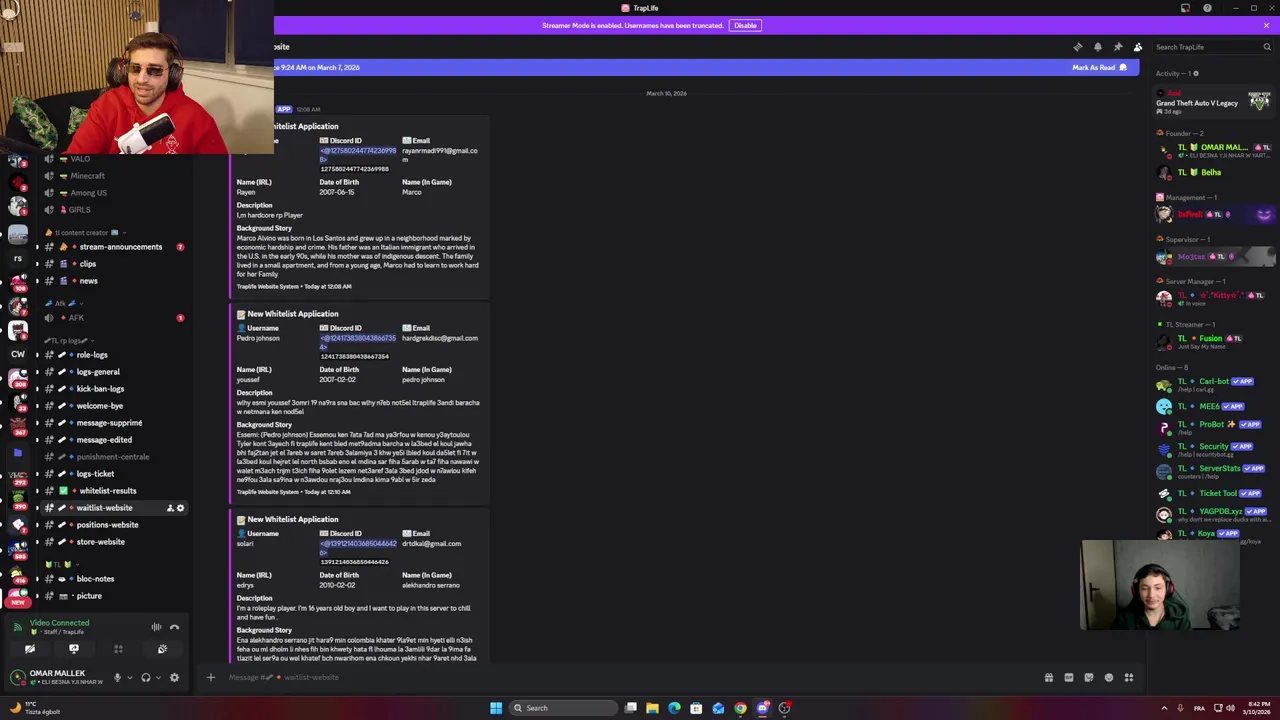Click the search magnifier in Search TrapLife
This screenshot has height=720, width=1280.
(1267, 47)
